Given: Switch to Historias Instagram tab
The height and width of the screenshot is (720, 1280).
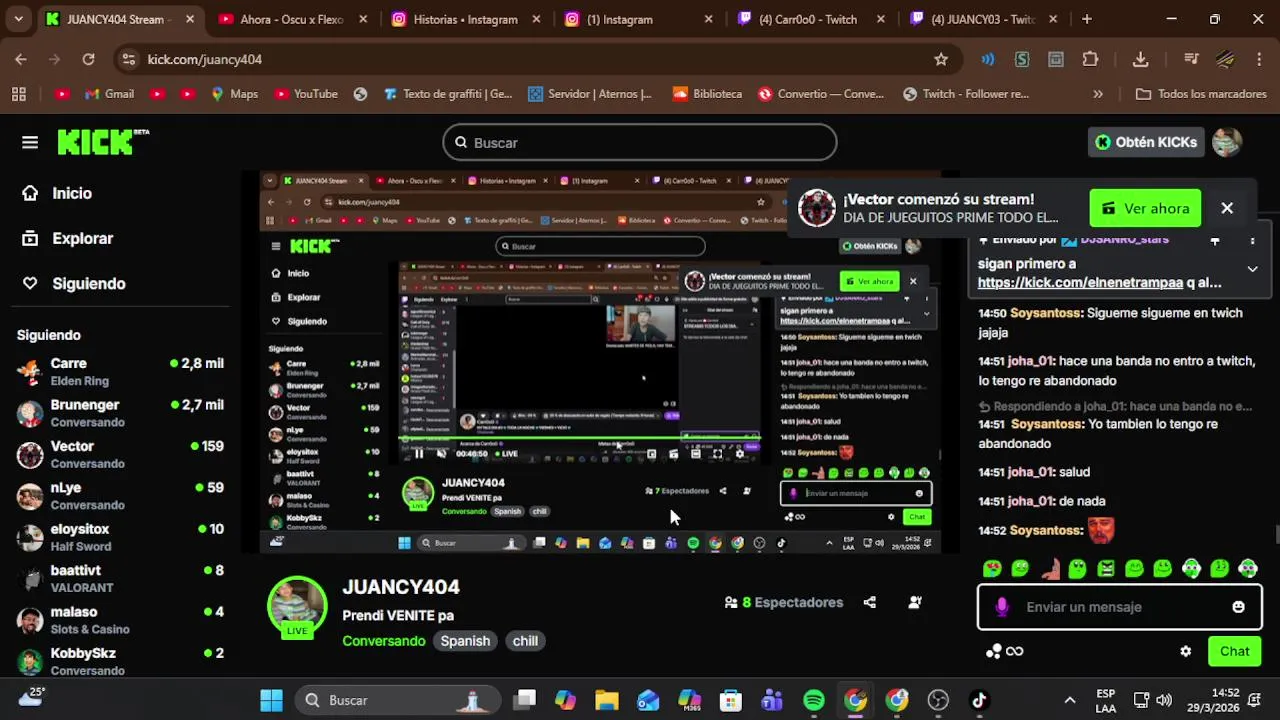Looking at the screenshot, I should [x=466, y=19].
